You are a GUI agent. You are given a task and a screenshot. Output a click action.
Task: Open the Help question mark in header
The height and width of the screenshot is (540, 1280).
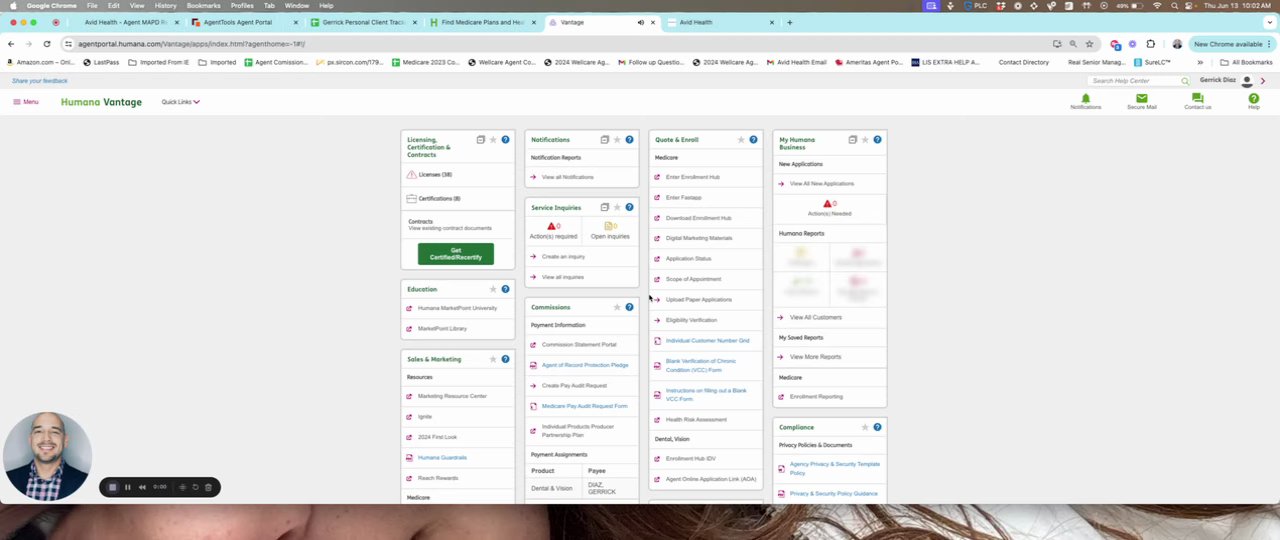tap(1253, 98)
